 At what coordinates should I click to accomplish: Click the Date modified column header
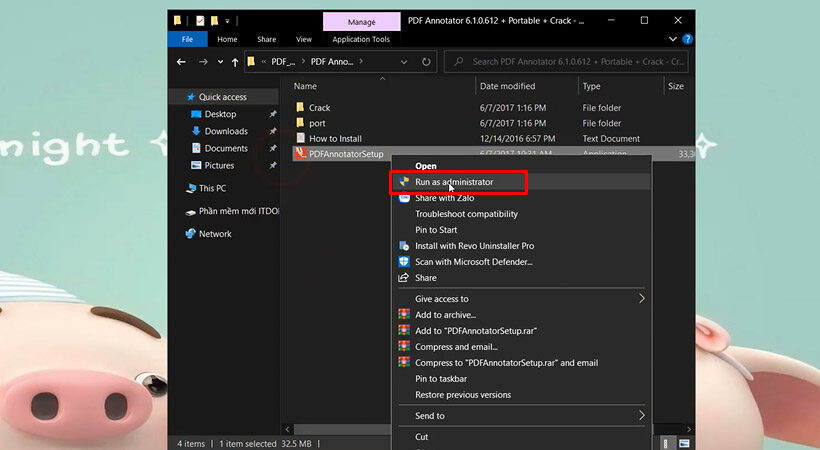(x=507, y=86)
